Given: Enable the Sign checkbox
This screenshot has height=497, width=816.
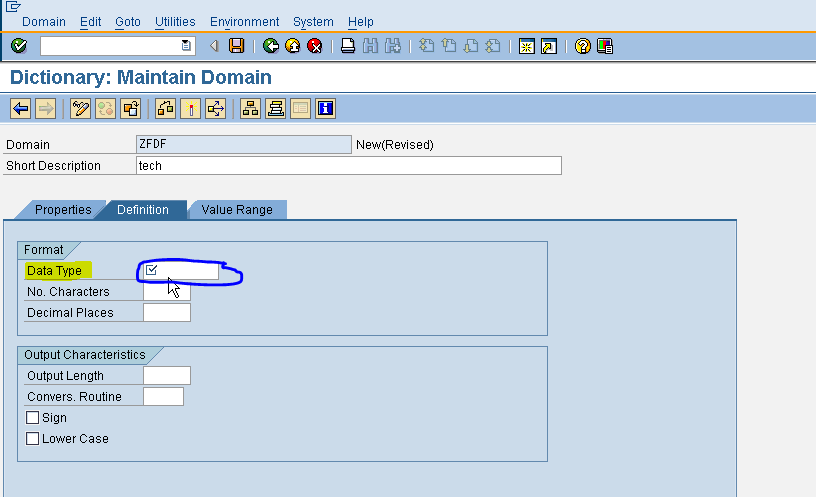Looking at the screenshot, I should [32, 417].
